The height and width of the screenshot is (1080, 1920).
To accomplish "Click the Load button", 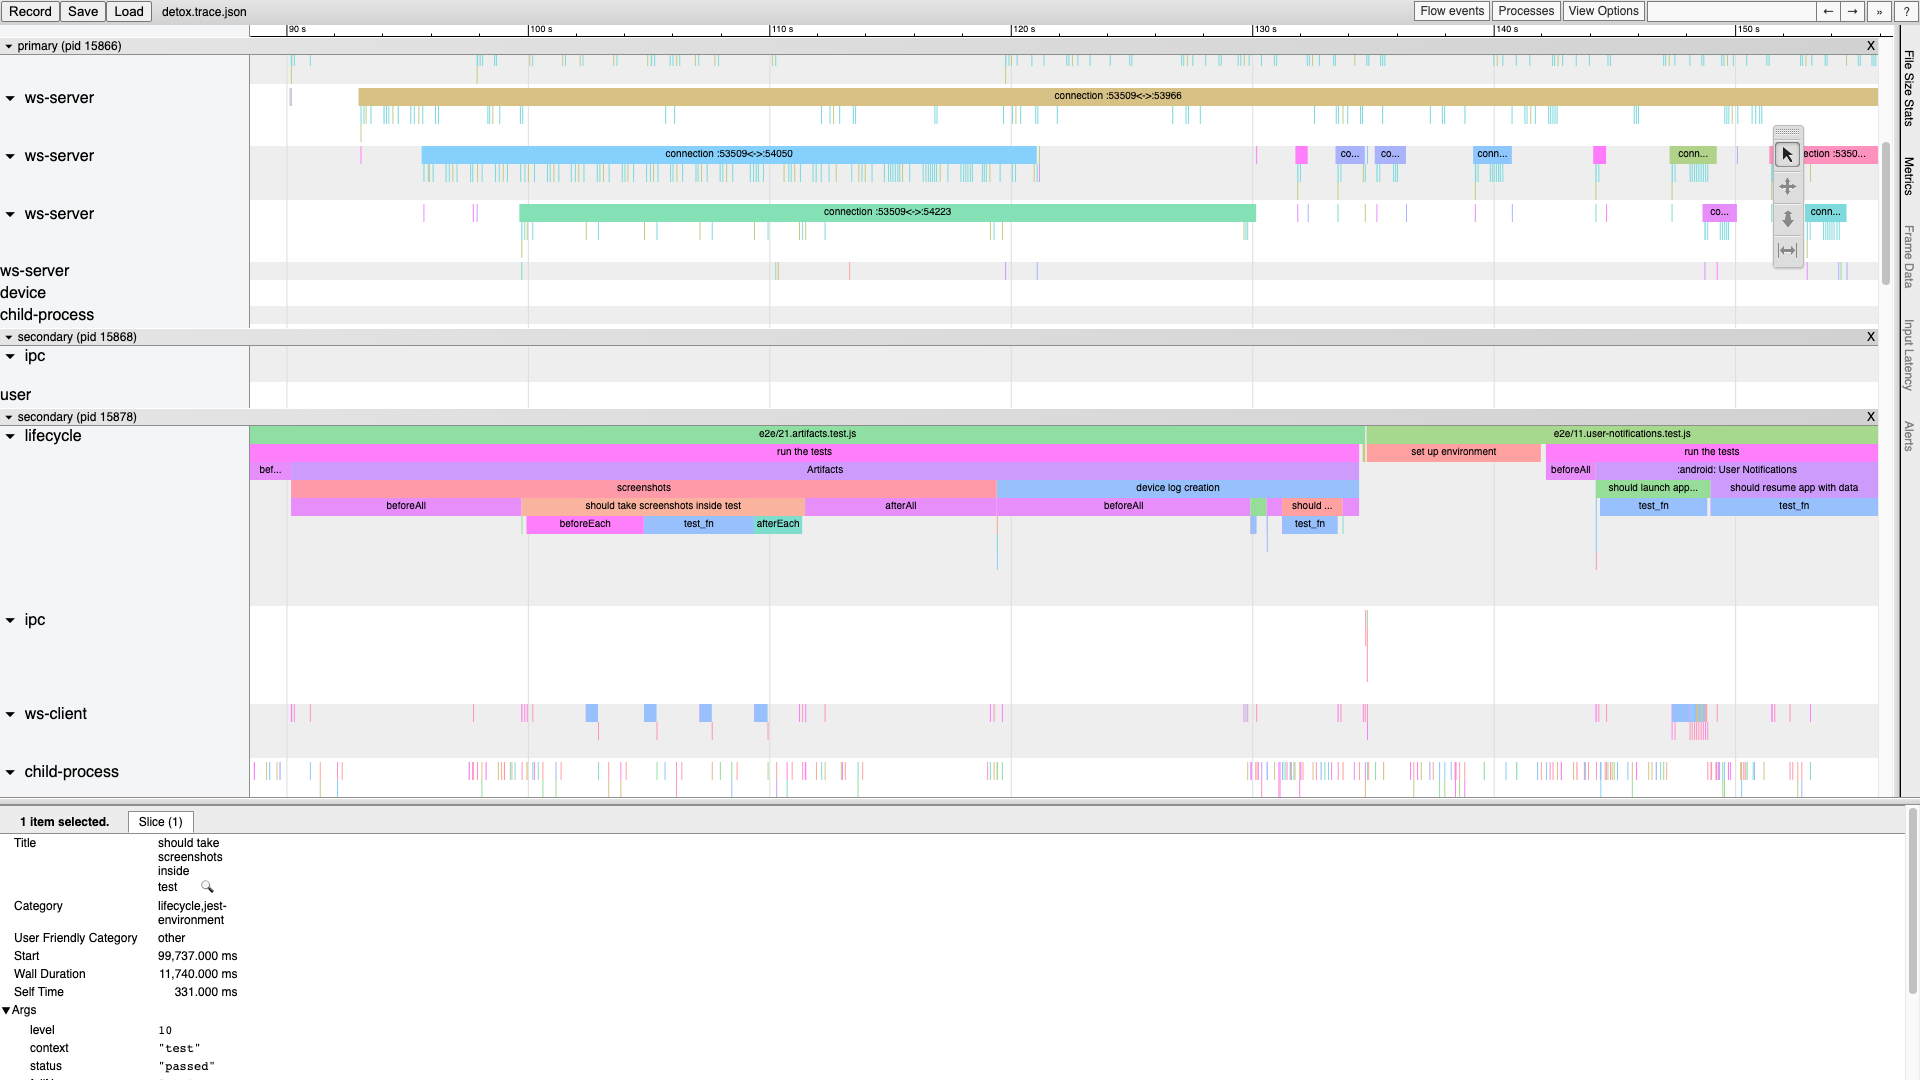I will pos(129,11).
